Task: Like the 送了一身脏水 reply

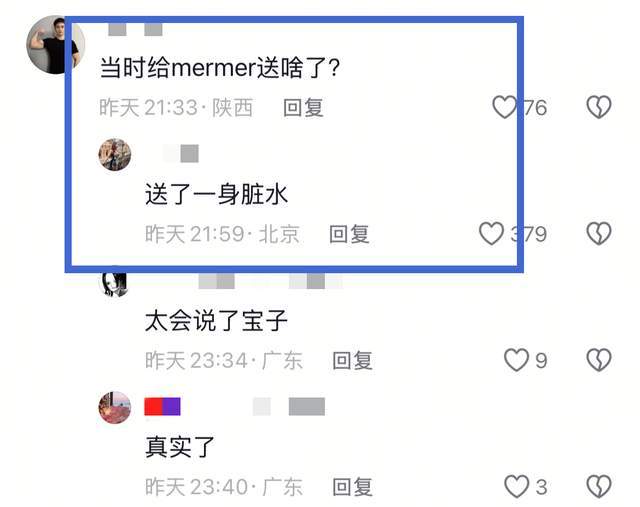Action: (491, 233)
